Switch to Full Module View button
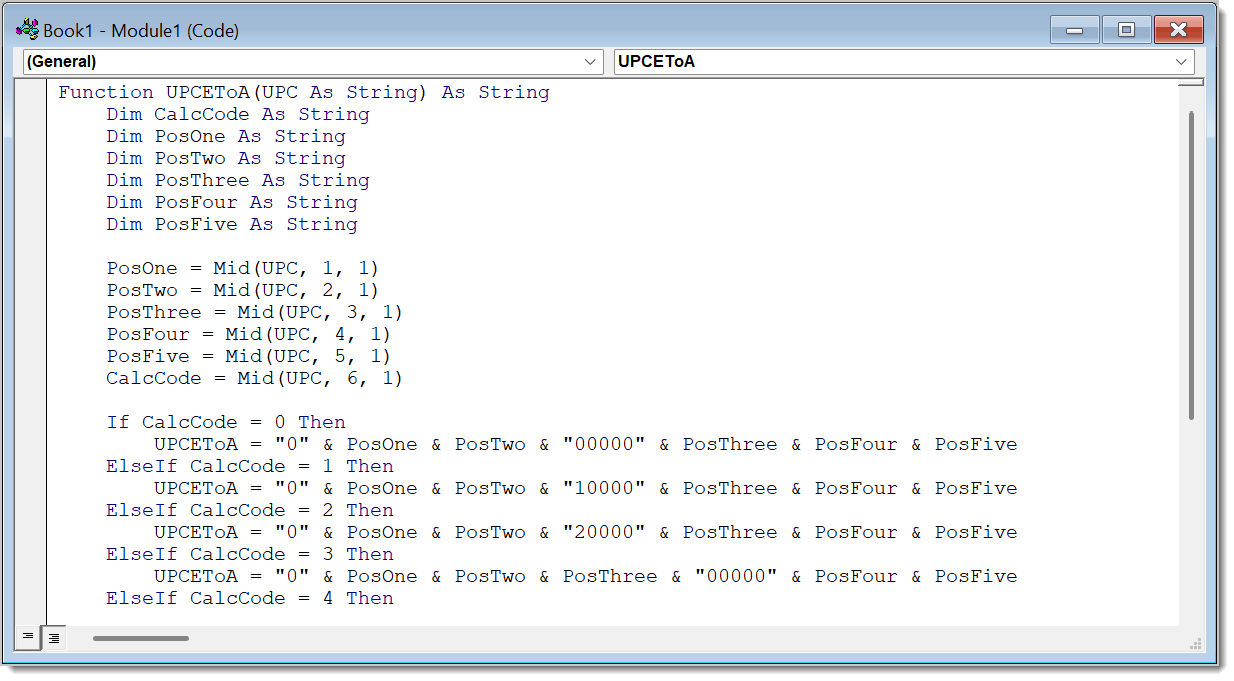 coord(53,637)
